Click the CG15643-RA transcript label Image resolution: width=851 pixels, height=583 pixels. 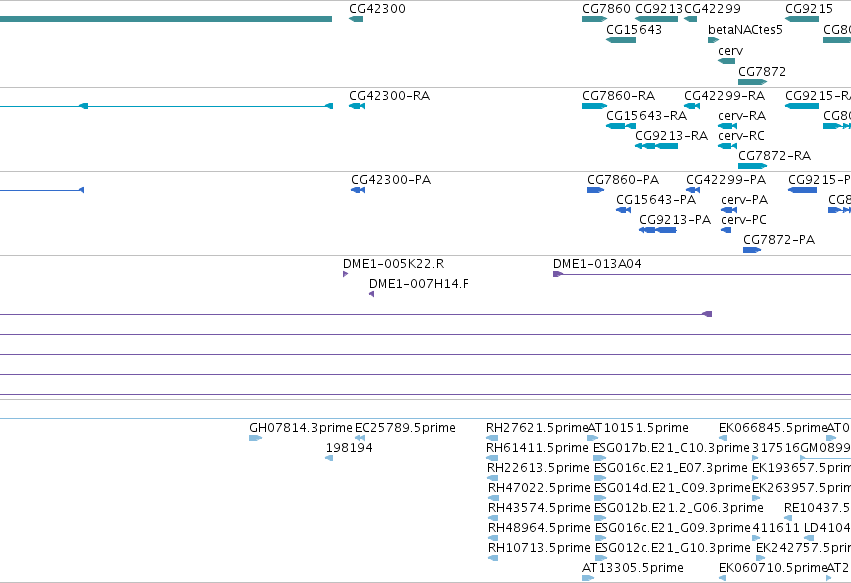point(646,116)
